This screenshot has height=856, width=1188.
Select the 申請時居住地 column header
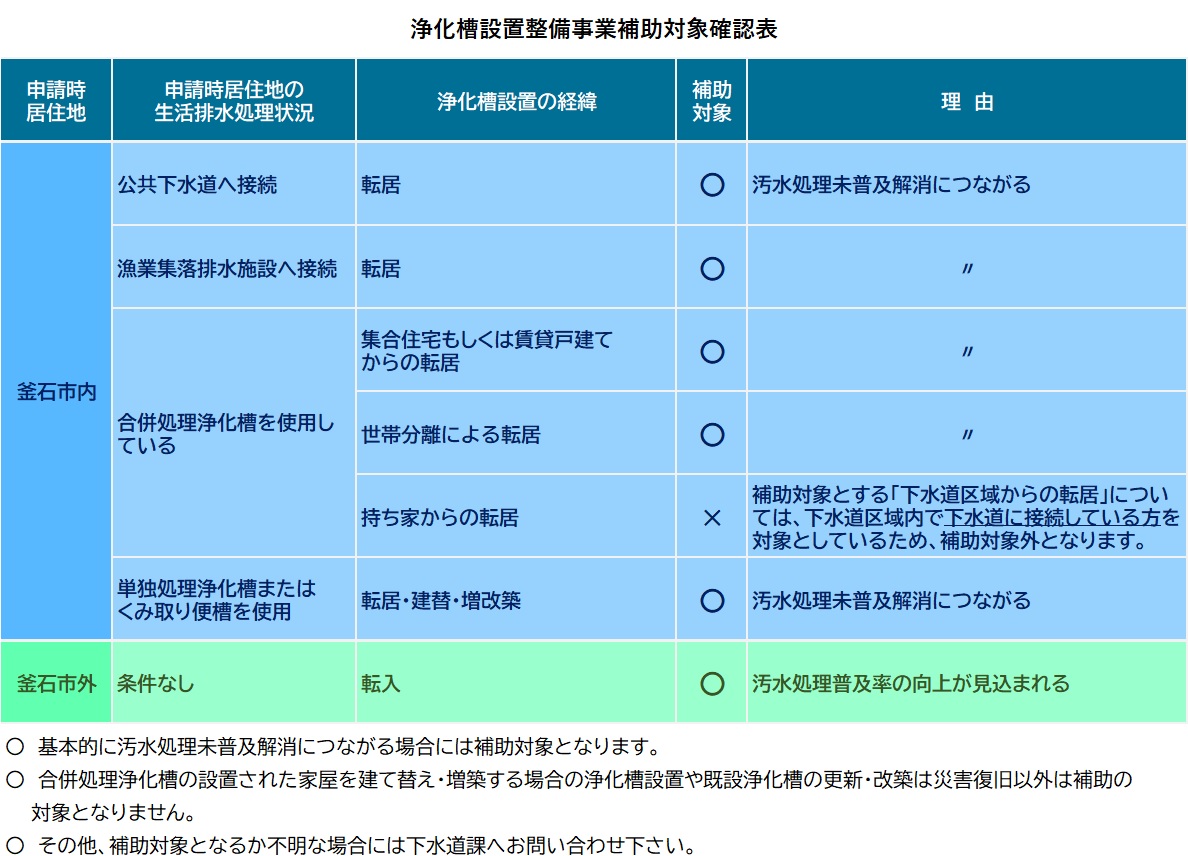(57, 99)
